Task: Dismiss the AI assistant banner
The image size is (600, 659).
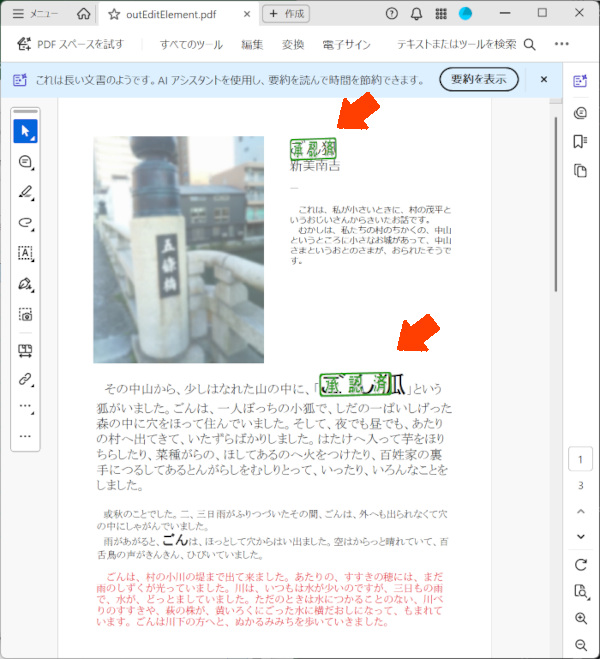Action: (x=544, y=79)
